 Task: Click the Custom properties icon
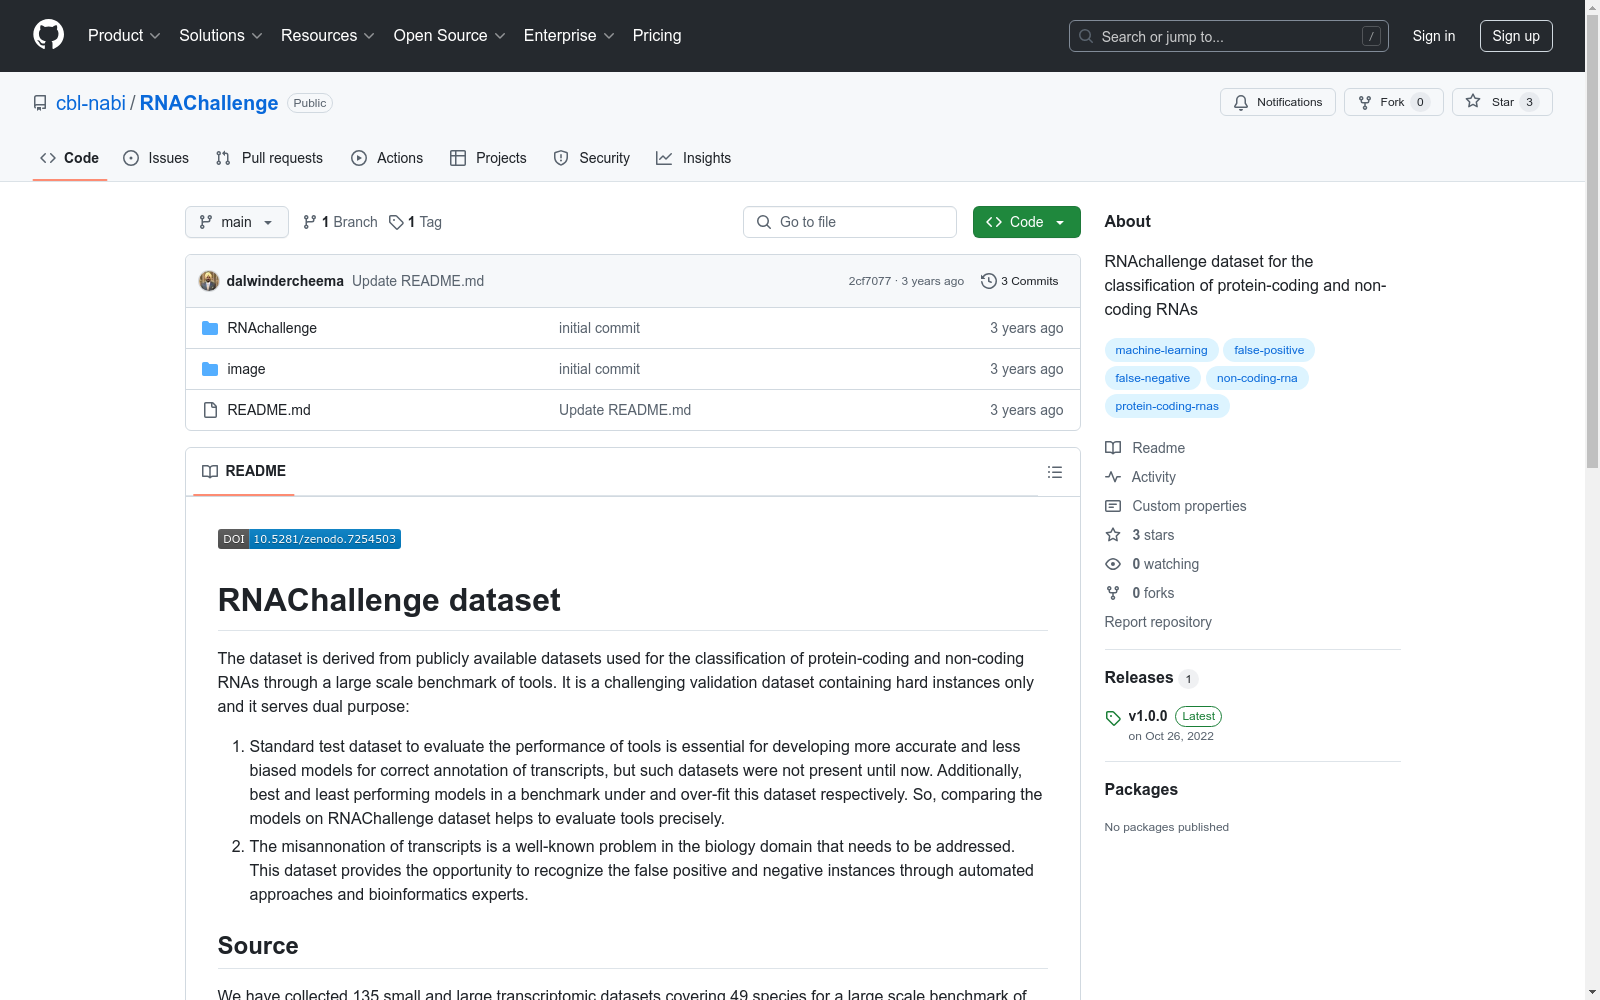pyautogui.click(x=1113, y=506)
